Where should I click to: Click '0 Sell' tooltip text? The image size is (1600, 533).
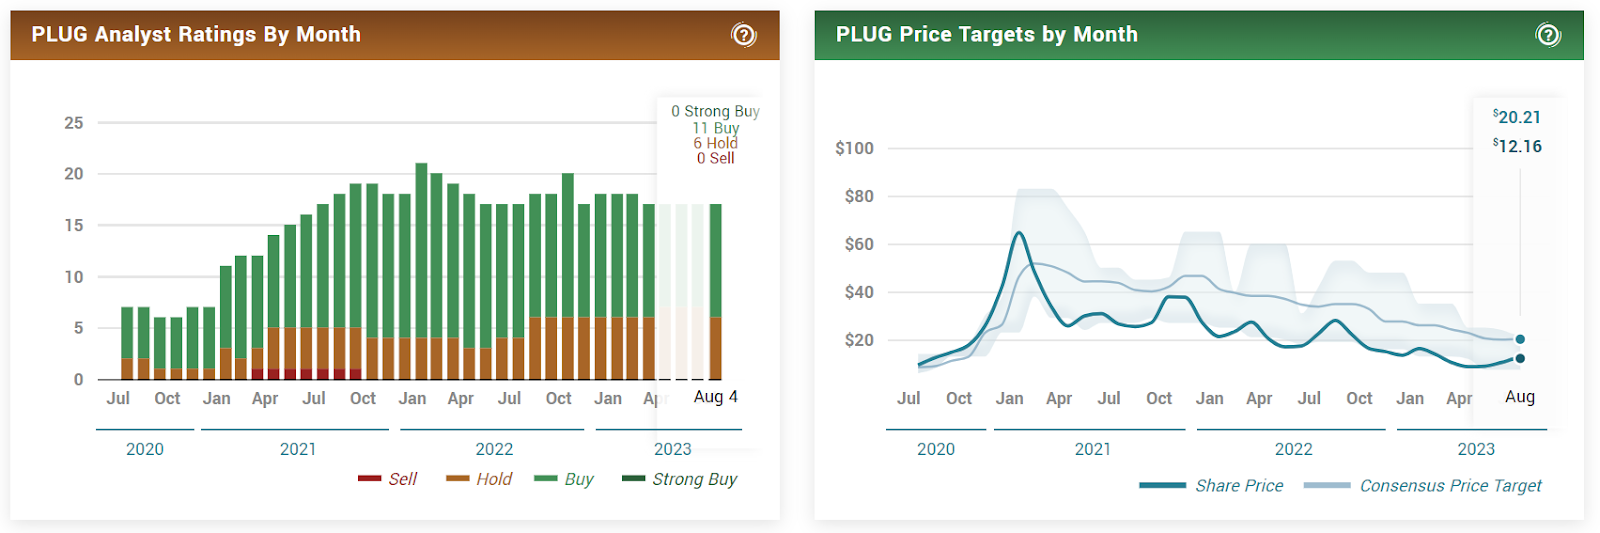click(716, 158)
